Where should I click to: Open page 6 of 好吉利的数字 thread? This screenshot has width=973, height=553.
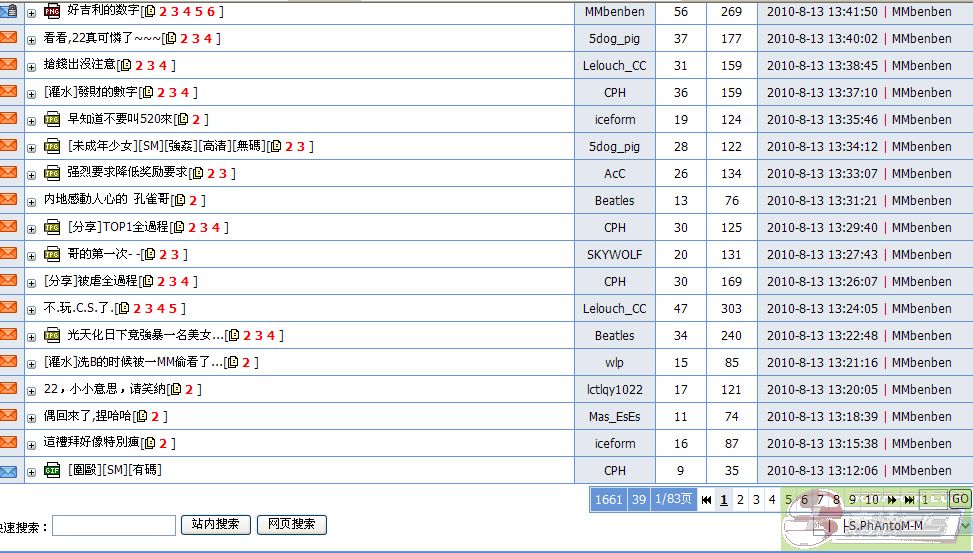pos(211,12)
